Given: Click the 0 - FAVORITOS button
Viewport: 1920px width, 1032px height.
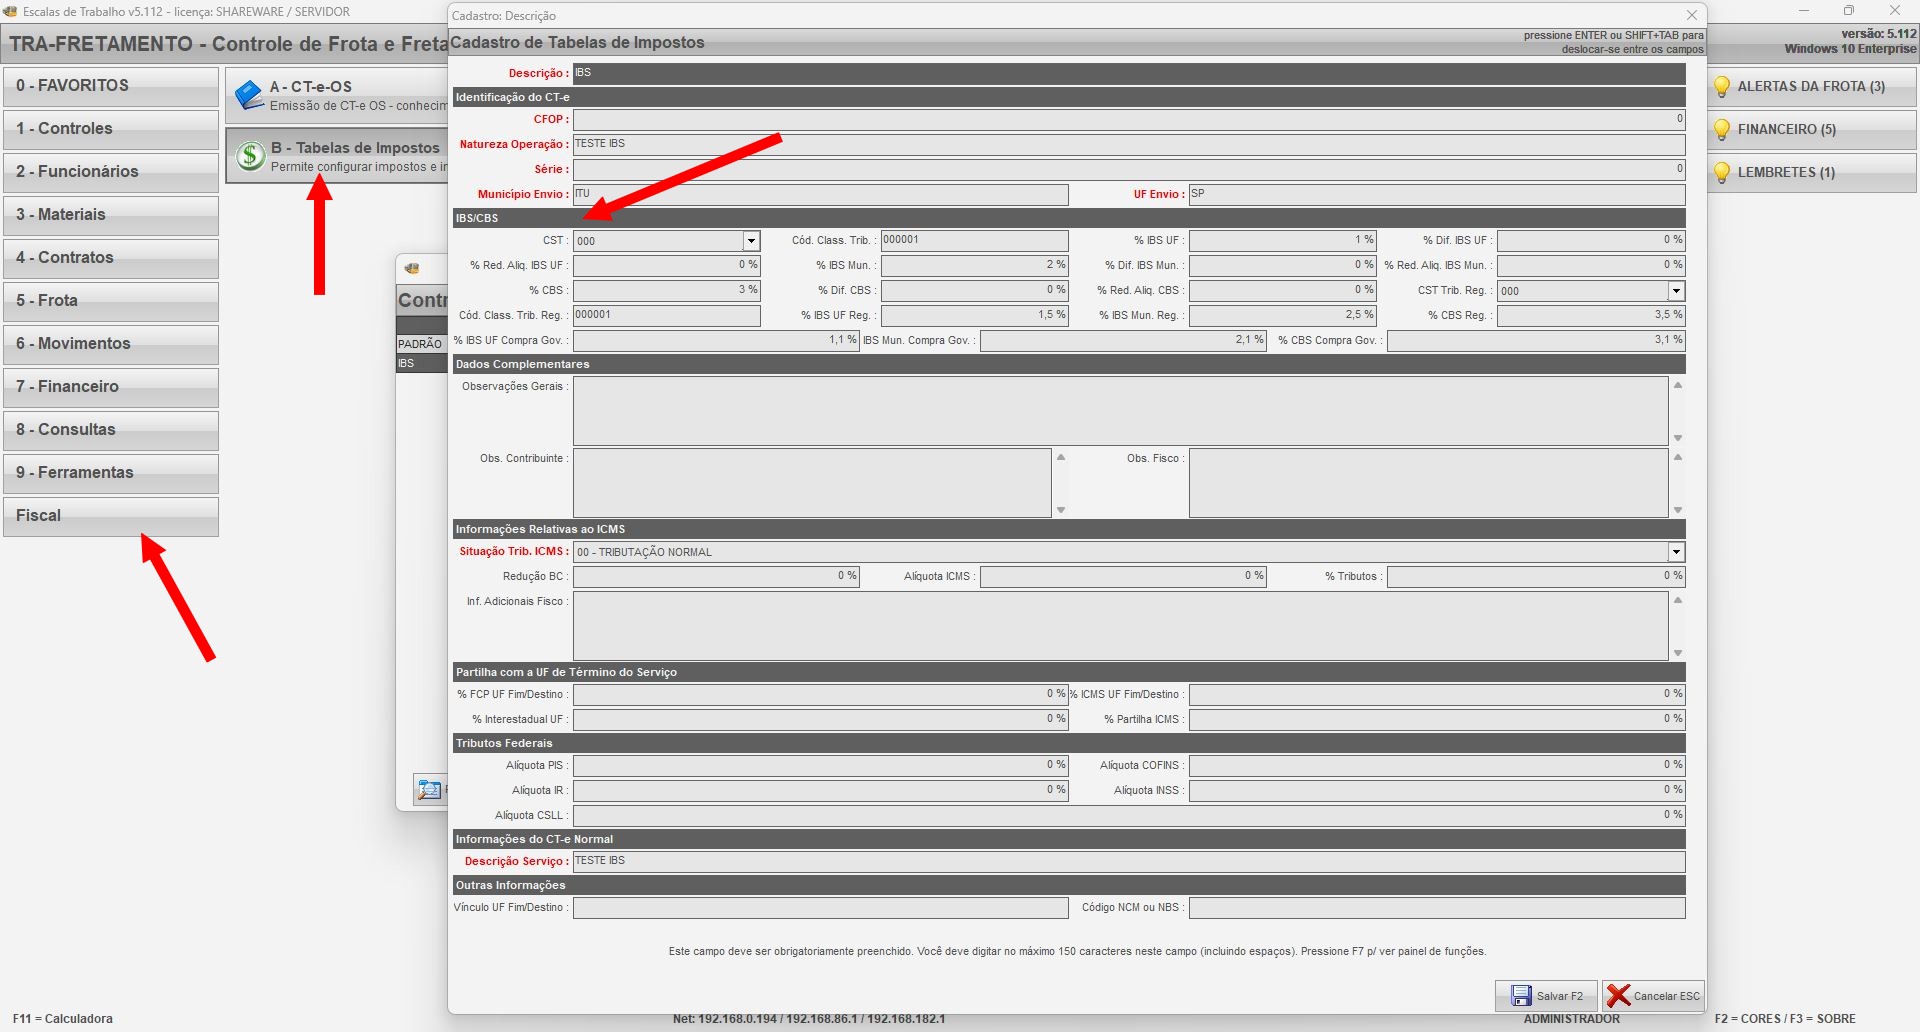Looking at the screenshot, I should pos(111,86).
